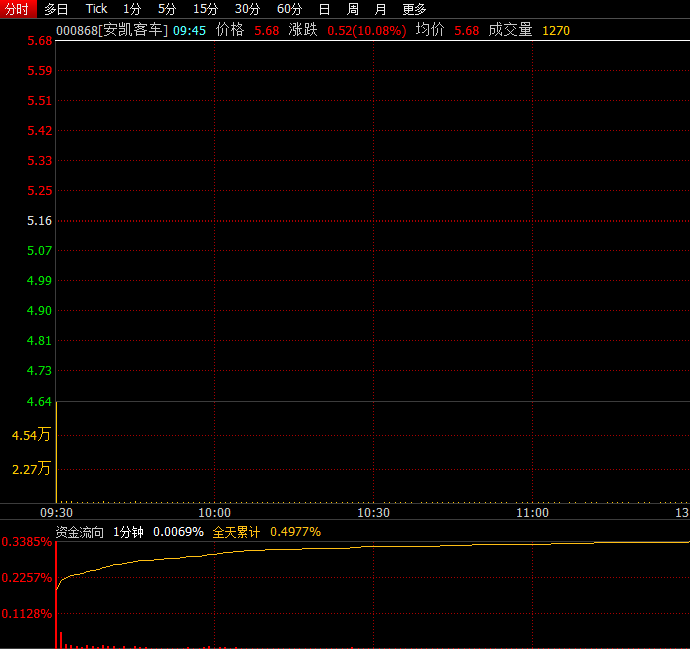The image size is (690, 649).
Task: Click the 2.27万 volume axis label
Action: (31, 469)
